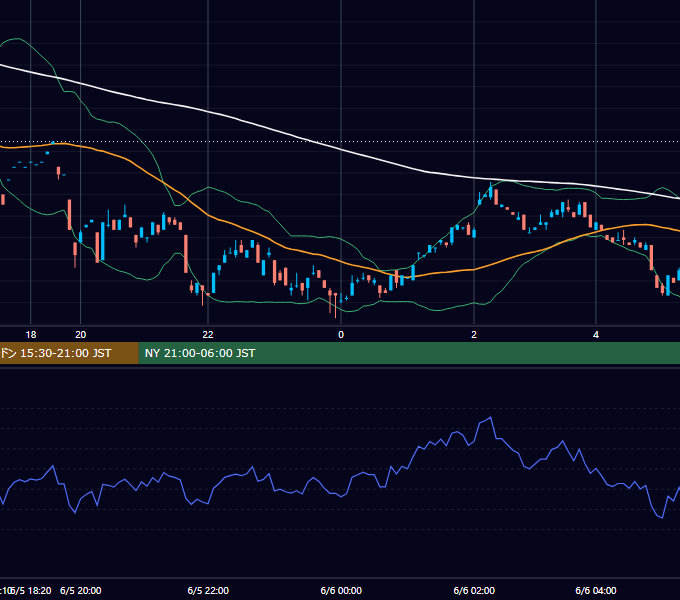Click the 6/5 22:00 timestamp label
The height and width of the screenshot is (600, 680).
point(208,590)
